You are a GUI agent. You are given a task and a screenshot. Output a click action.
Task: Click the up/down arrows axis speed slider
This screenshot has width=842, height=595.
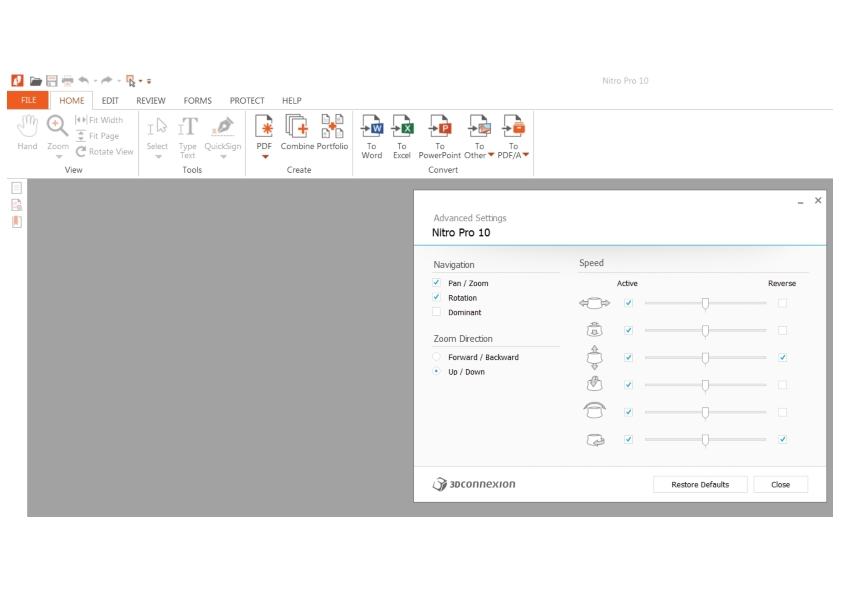coord(705,358)
